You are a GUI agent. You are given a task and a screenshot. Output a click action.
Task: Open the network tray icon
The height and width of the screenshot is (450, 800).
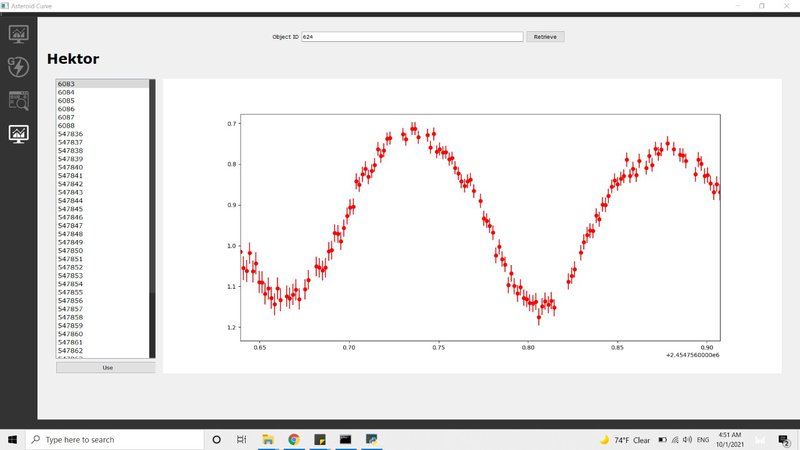pyautogui.click(x=675, y=439)
